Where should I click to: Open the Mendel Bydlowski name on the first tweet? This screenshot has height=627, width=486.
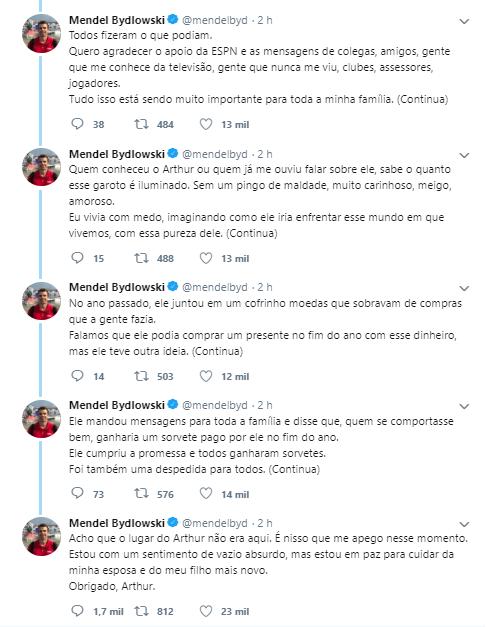coord(117,20)
